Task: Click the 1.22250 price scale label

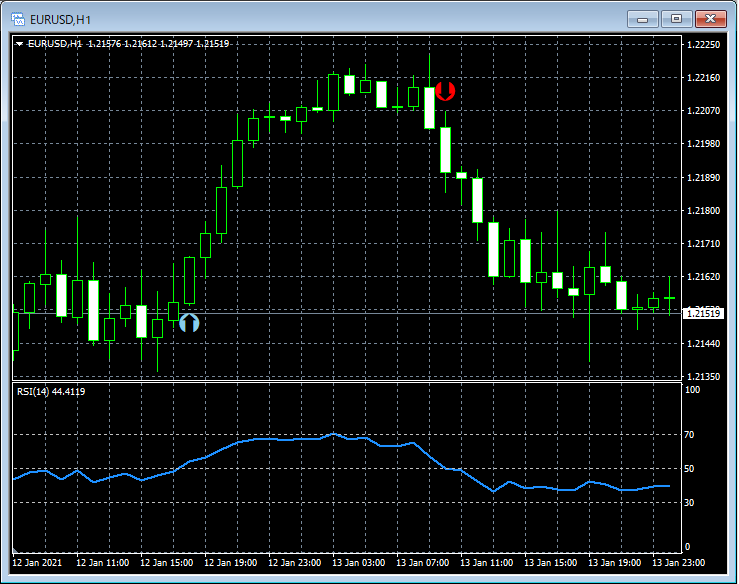Action: pyautogui.click(x=703, y=45)
